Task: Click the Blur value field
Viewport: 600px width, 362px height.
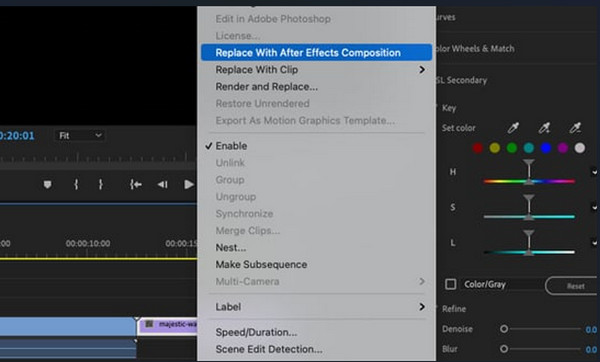Action: point(591,349)
